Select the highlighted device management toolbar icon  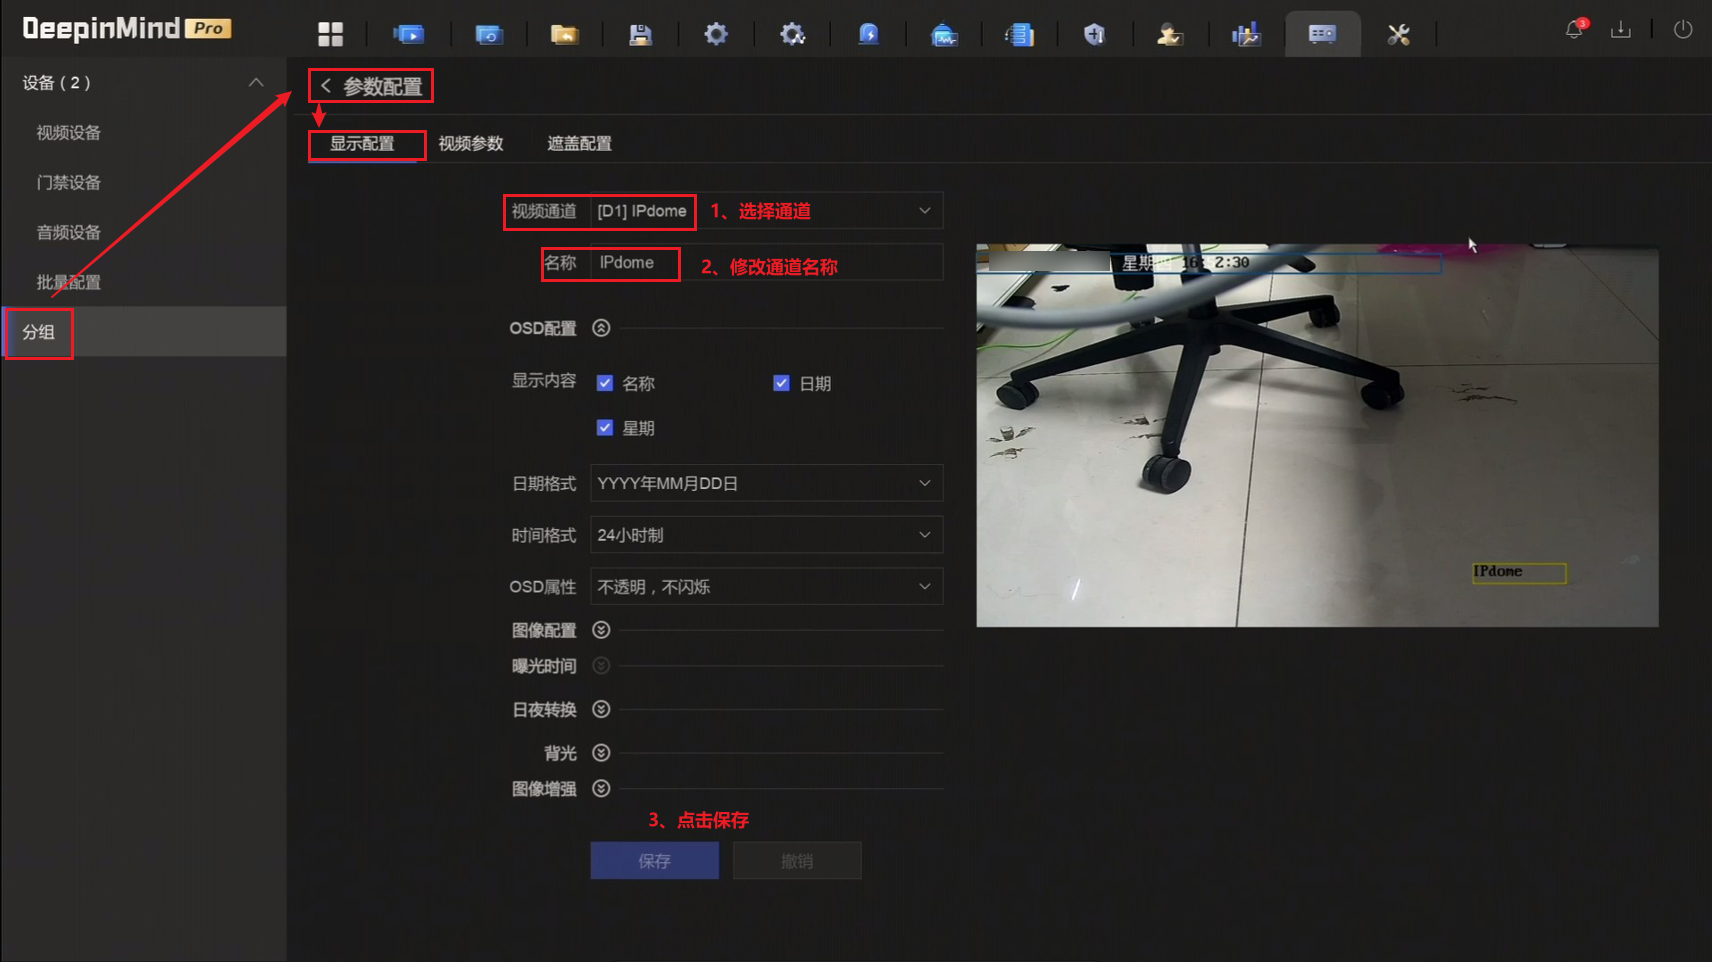1322,34
